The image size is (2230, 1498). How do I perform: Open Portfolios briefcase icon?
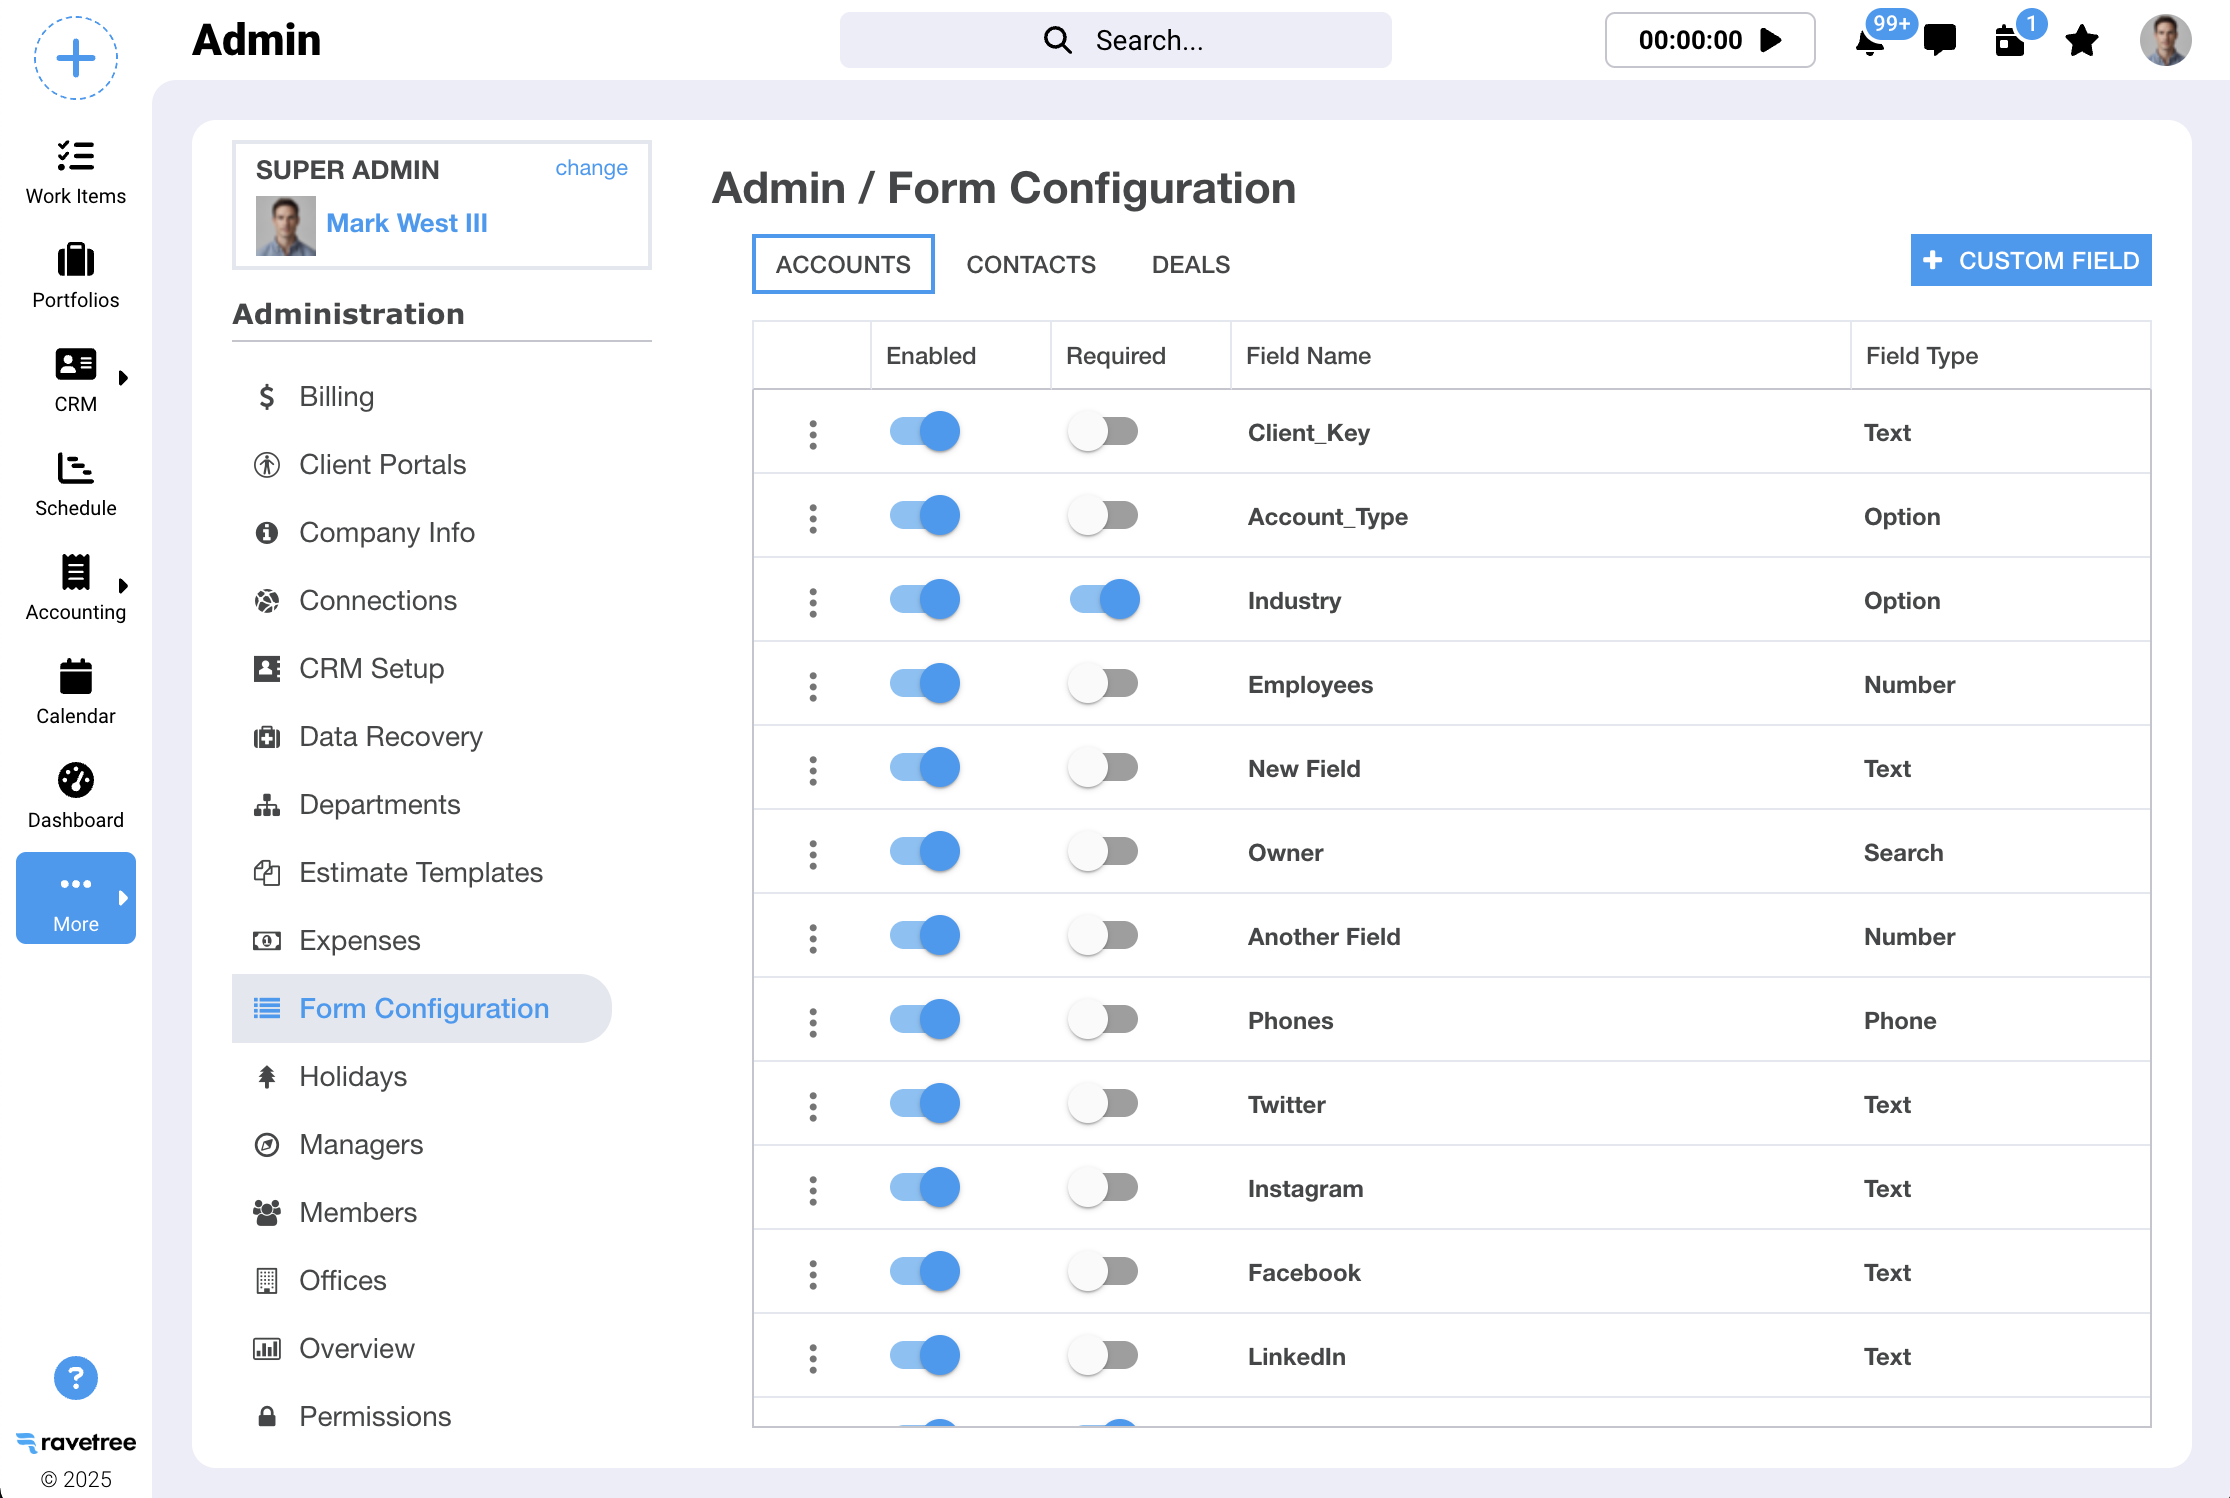(x=76, y=261)
